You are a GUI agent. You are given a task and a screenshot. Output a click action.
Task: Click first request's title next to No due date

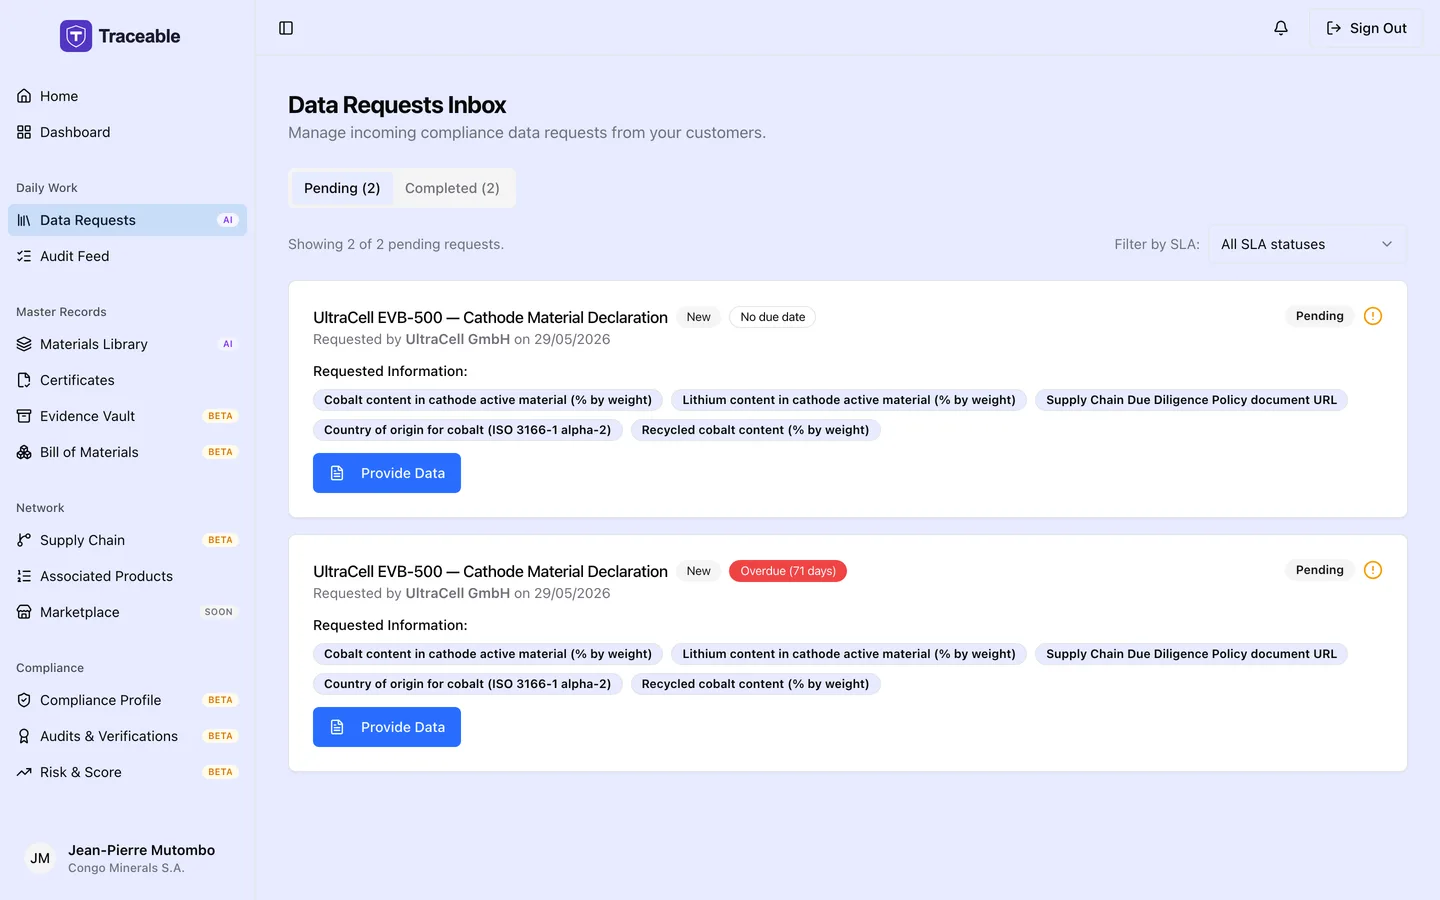[490, 317]
